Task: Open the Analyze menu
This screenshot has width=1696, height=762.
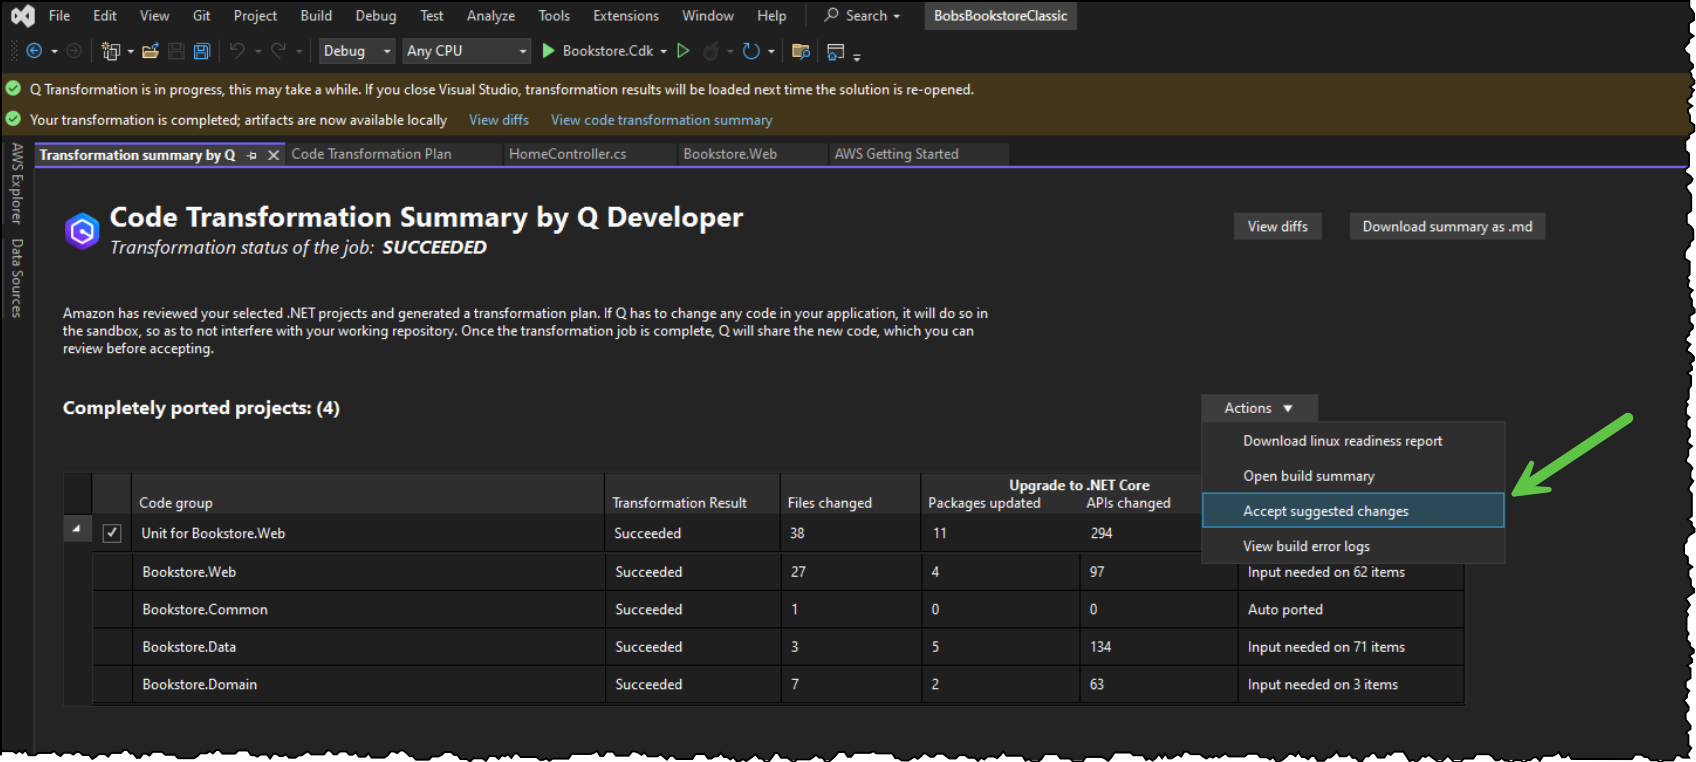Action: (491, 16)
